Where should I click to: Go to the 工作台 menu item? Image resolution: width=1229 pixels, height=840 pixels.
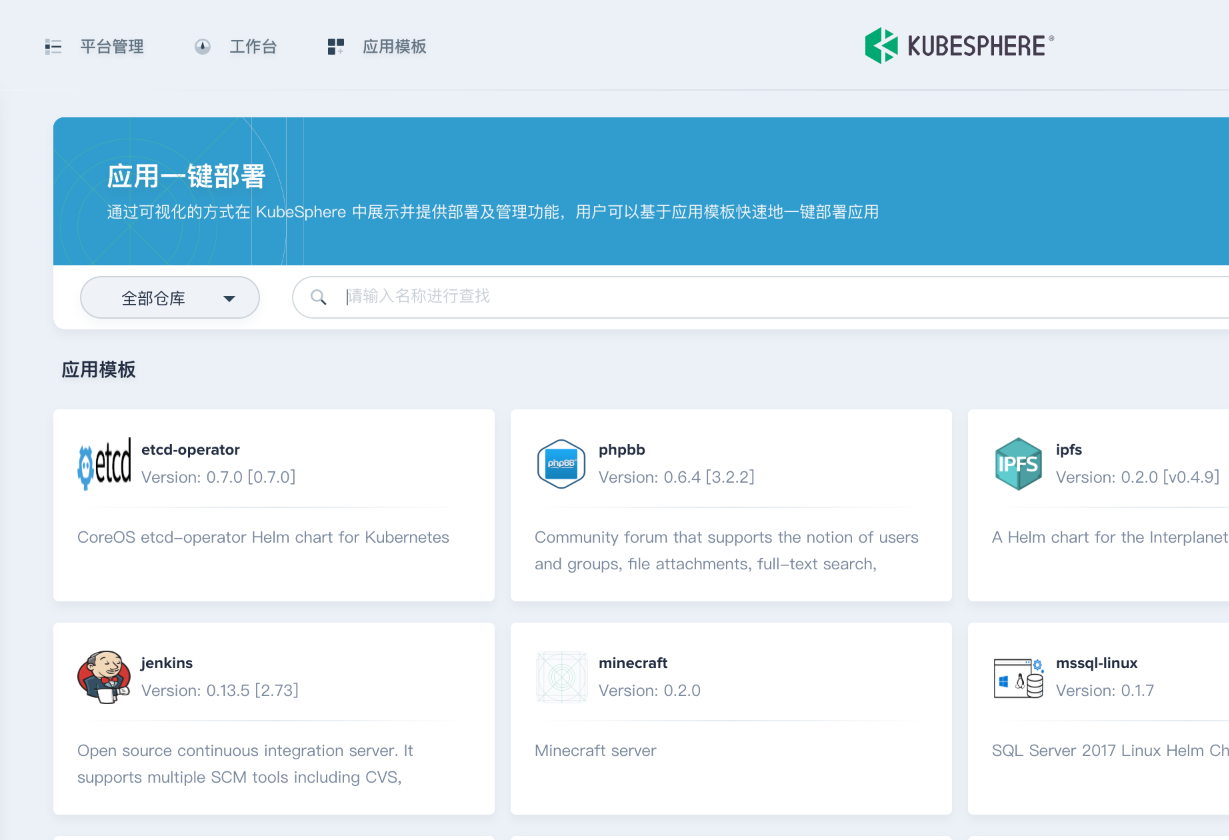coord(253,47)
